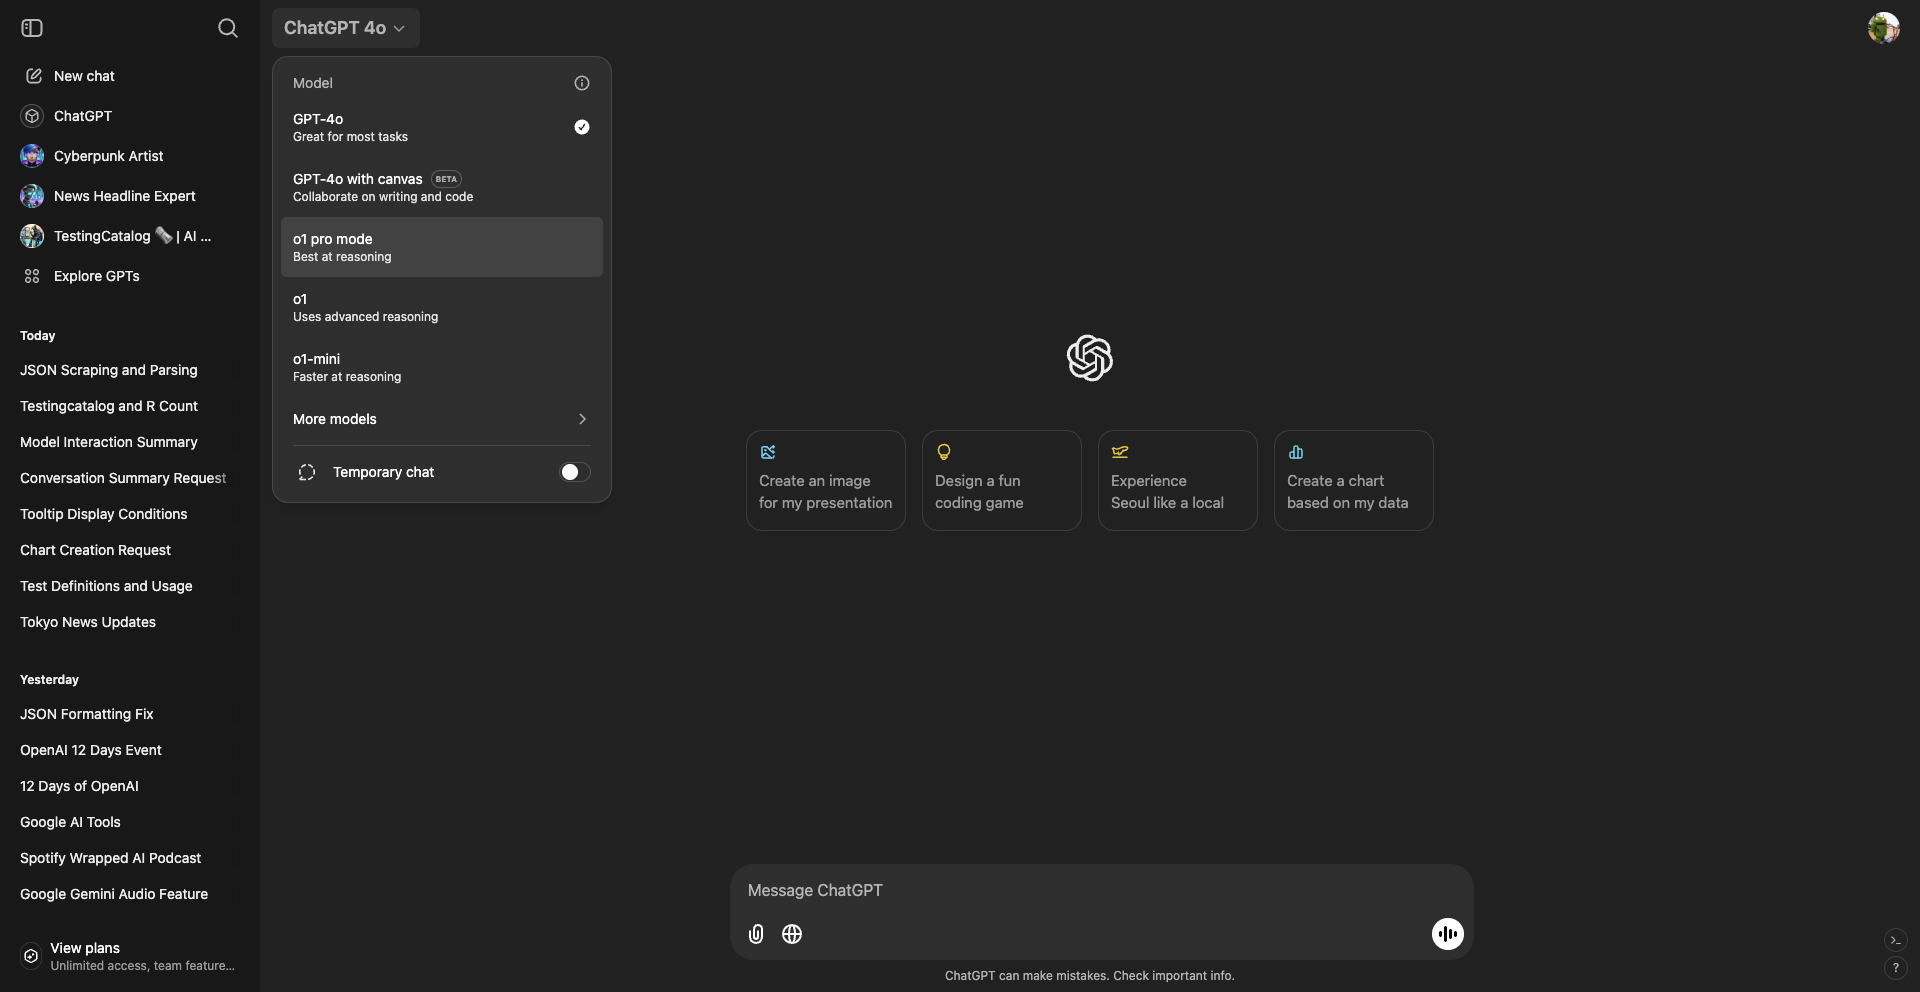Open the Cyberpunk Artist GPT
This screenshot has width=1920, height=992.
tap(130, 156)
